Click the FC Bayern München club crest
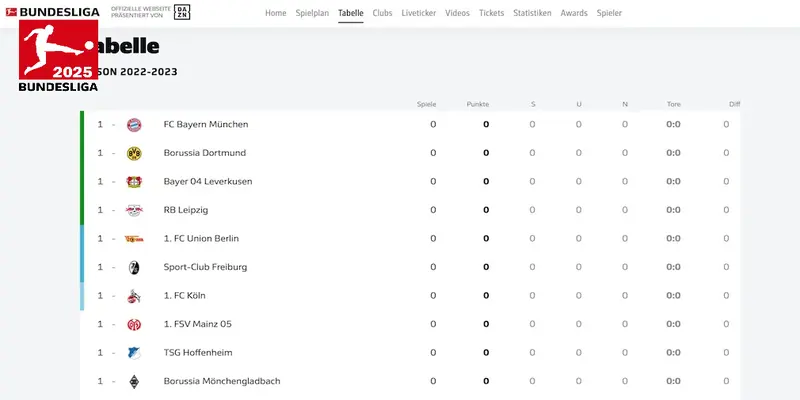800x400 pixels. point(134,124)
